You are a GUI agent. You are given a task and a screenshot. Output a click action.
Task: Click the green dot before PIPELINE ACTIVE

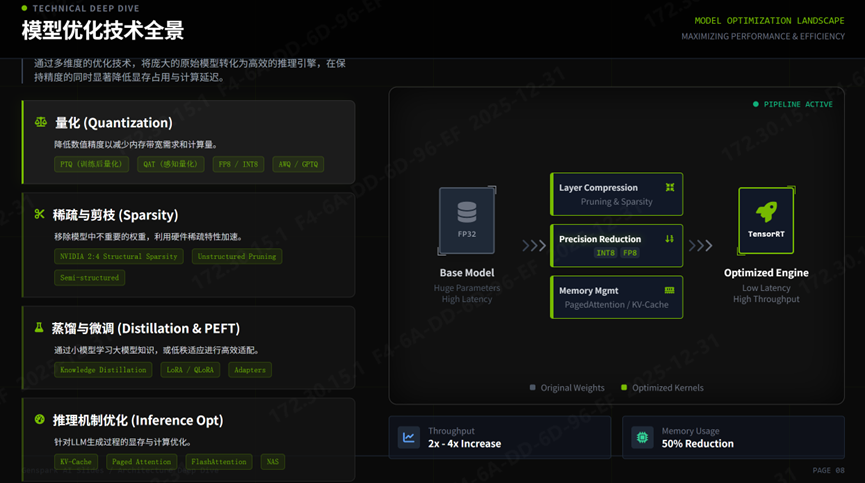pyautogui.click(x=756, y=104)
